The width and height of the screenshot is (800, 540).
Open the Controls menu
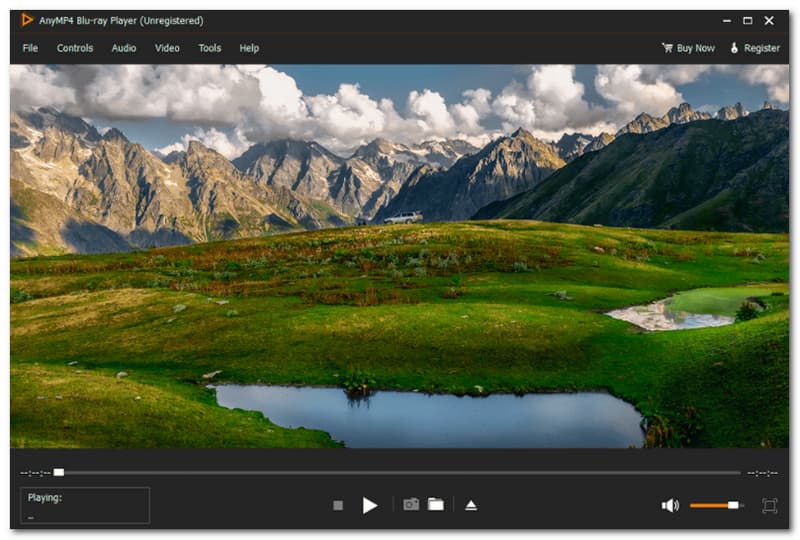75,48
